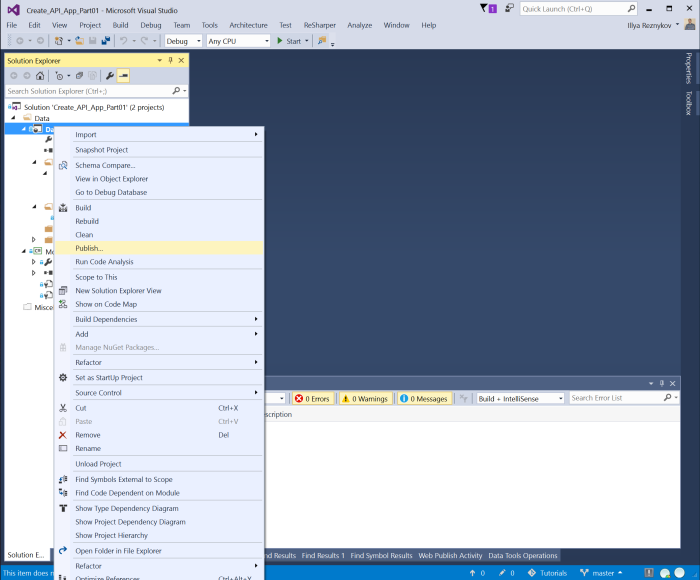This screenshot has width=700, height=580.
Task: Open the notifications flag icon
Action: [488, 8]
